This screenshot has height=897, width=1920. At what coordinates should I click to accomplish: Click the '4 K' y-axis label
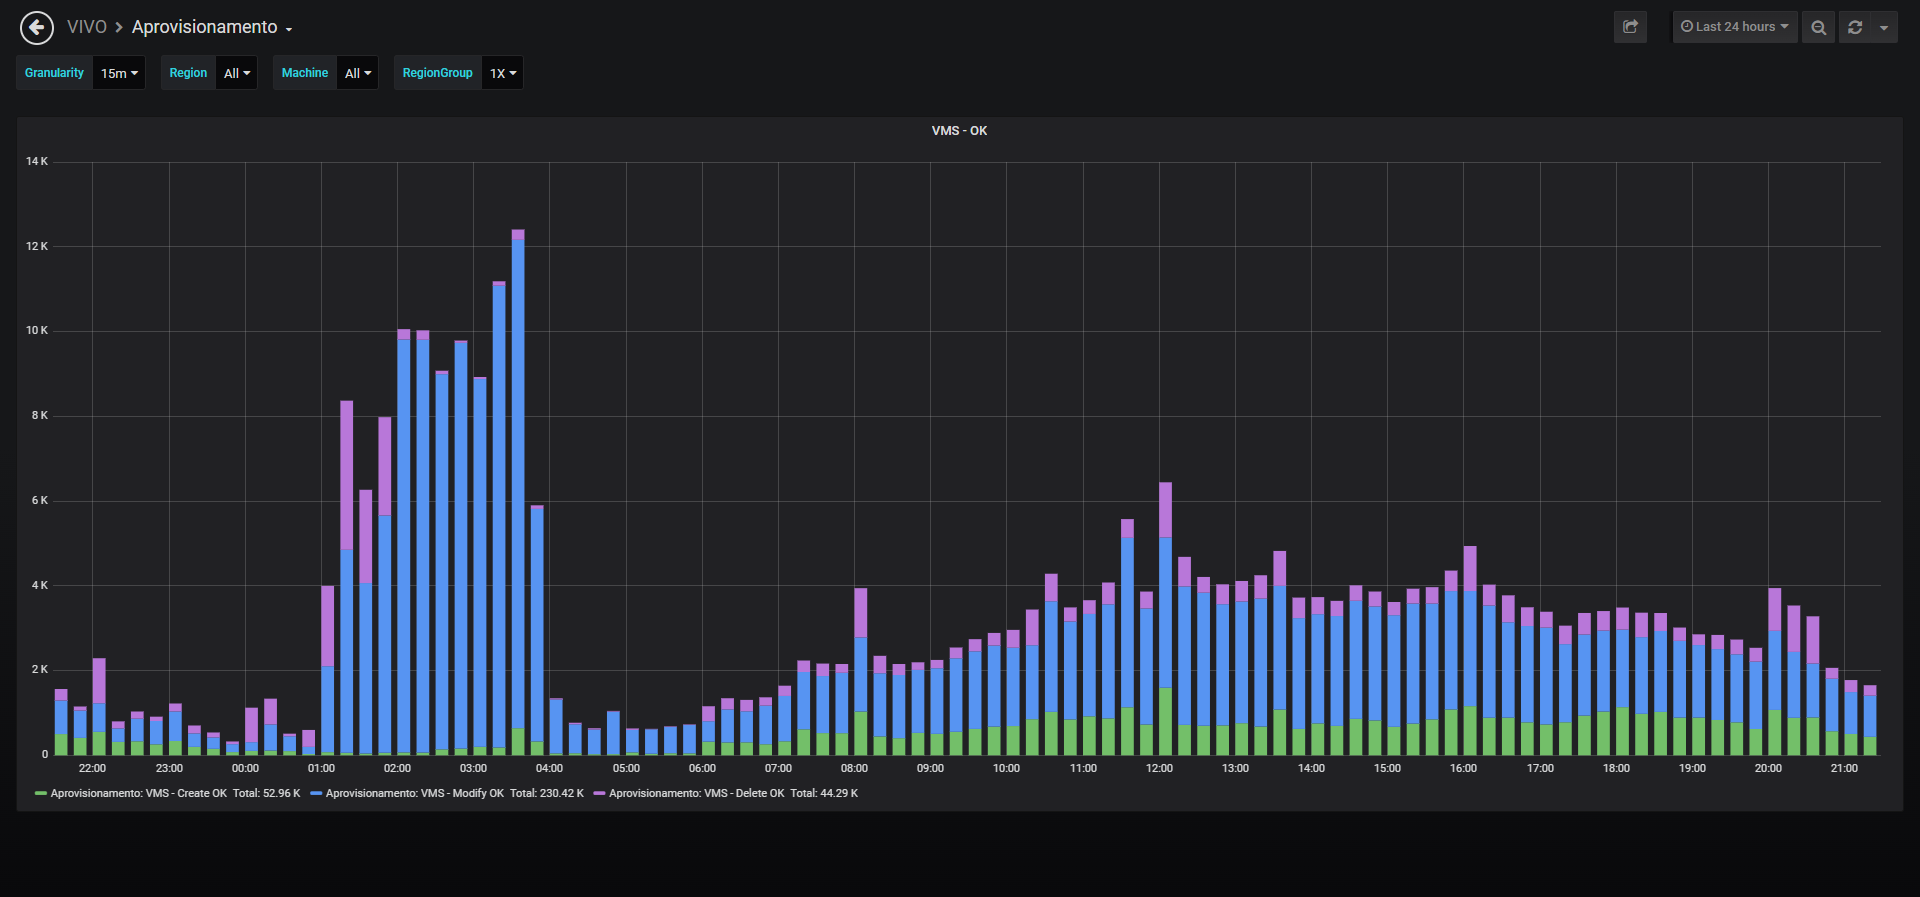[x=40, y=585]
